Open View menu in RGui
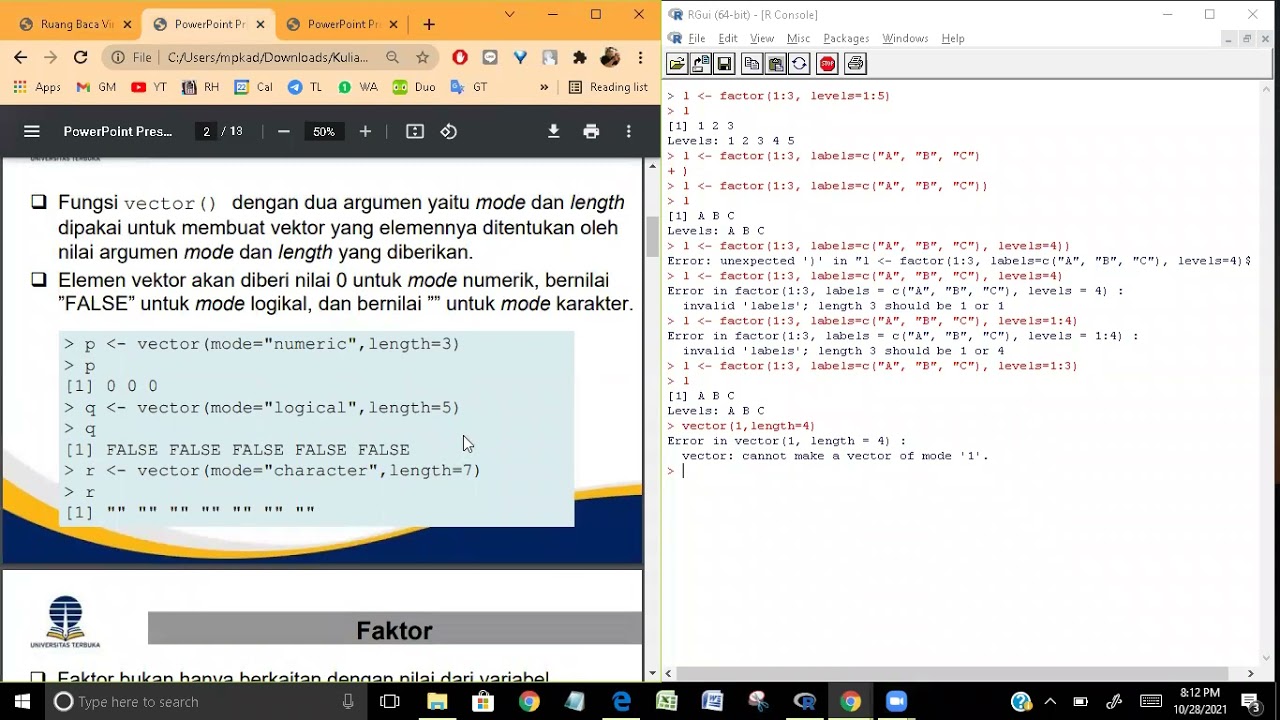 [x=762, y=38]
